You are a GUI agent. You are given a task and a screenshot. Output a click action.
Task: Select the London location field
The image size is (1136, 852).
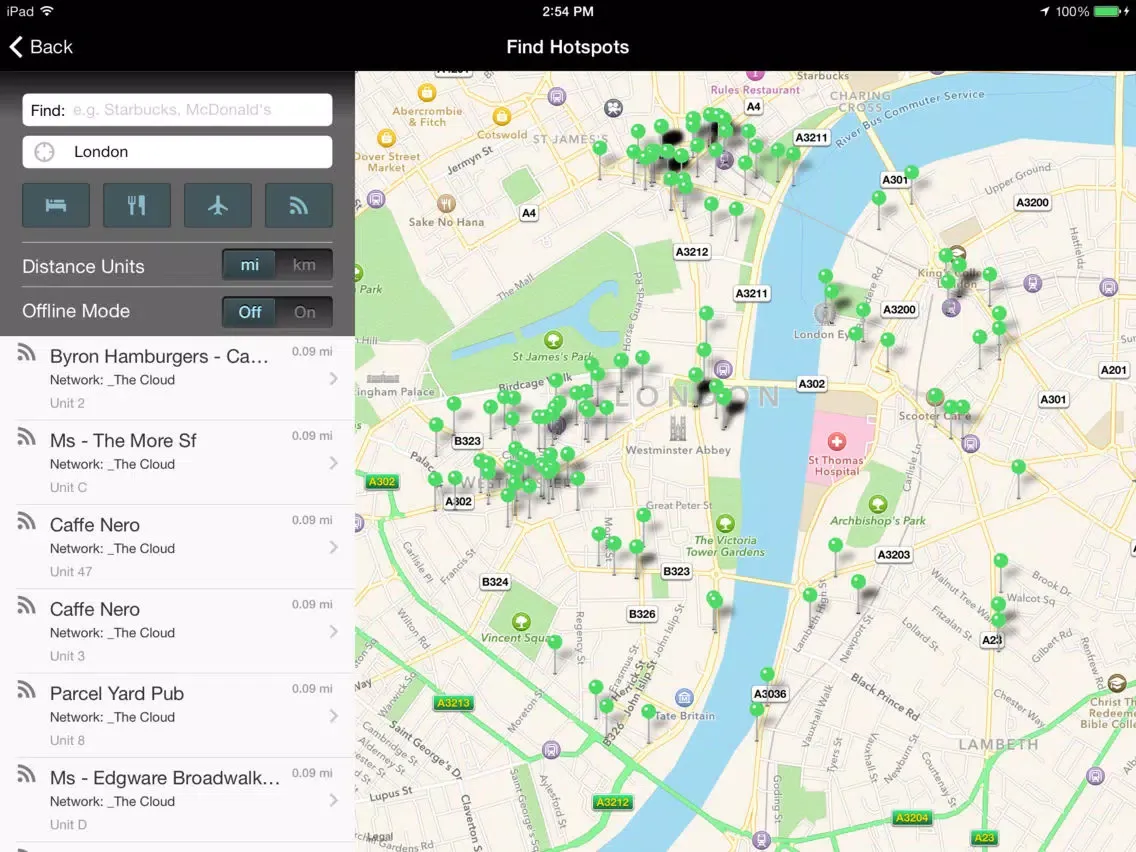(x=178, y=151)
